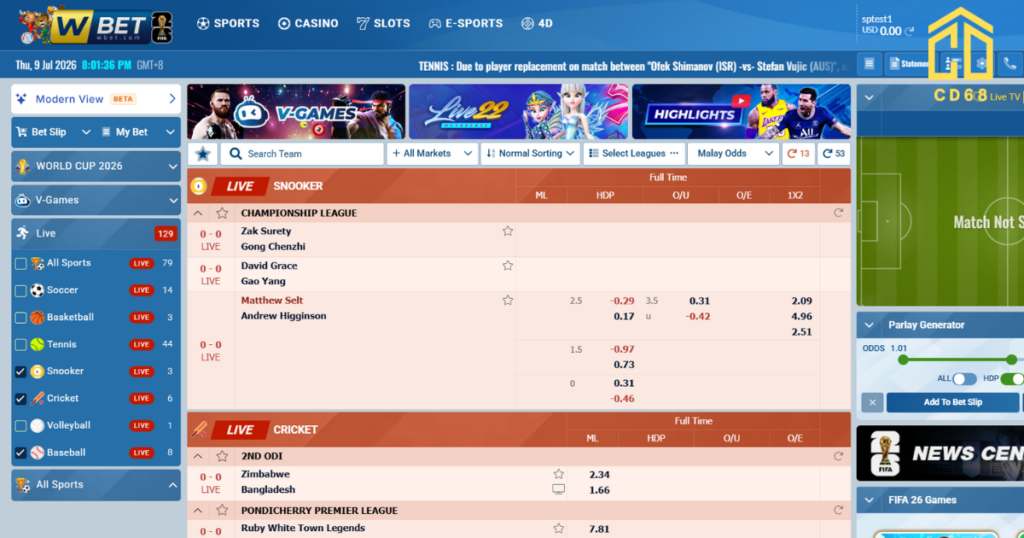The height and width of the screenshot is (538, 1024).
Task: Refresh the Pondicherry Premier League odds
Action: click(x=838, y=510)
